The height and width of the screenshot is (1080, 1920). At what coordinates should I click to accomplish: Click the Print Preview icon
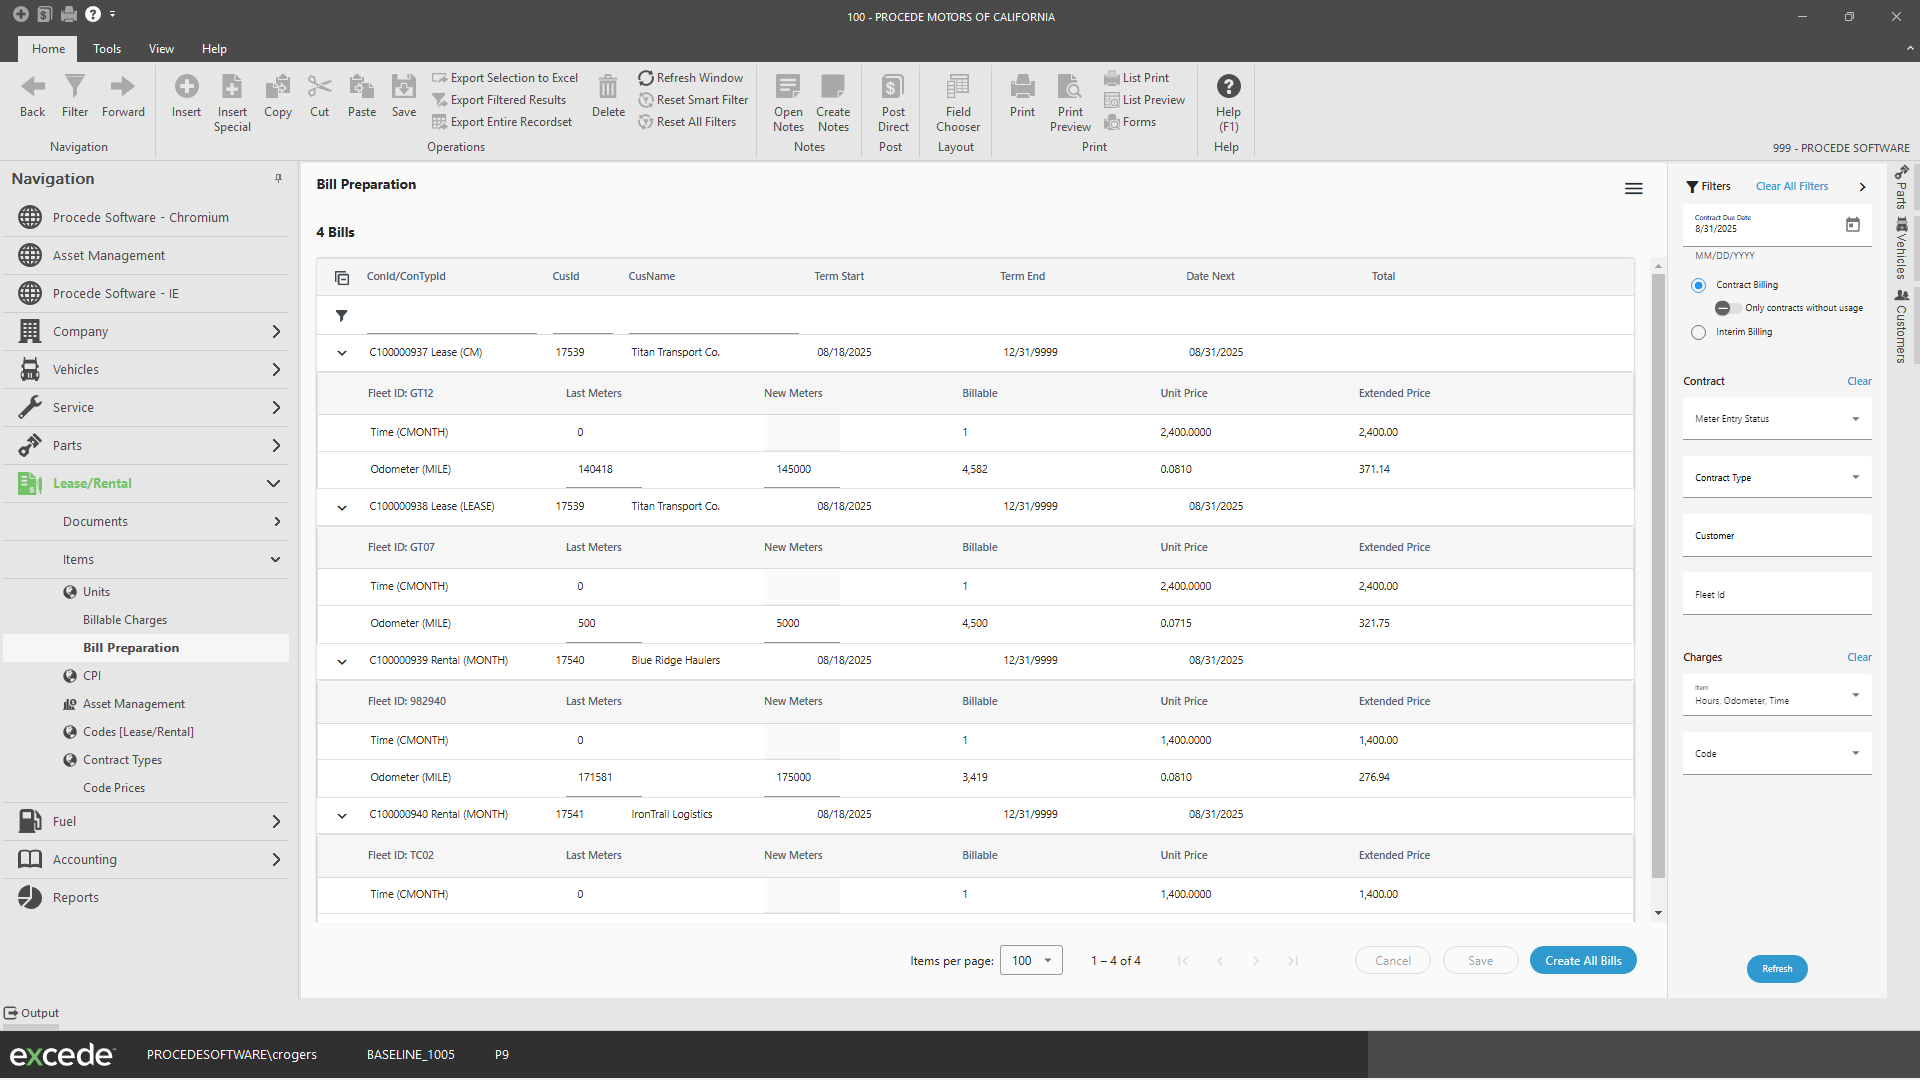pos(1069,87)
